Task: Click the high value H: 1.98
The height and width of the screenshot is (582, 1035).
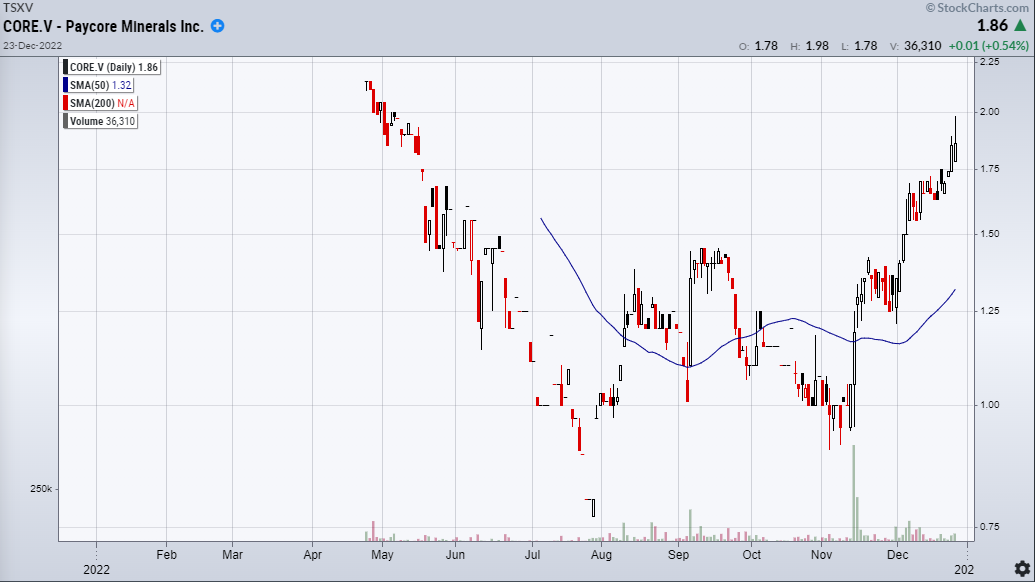Action: (809, 46)
